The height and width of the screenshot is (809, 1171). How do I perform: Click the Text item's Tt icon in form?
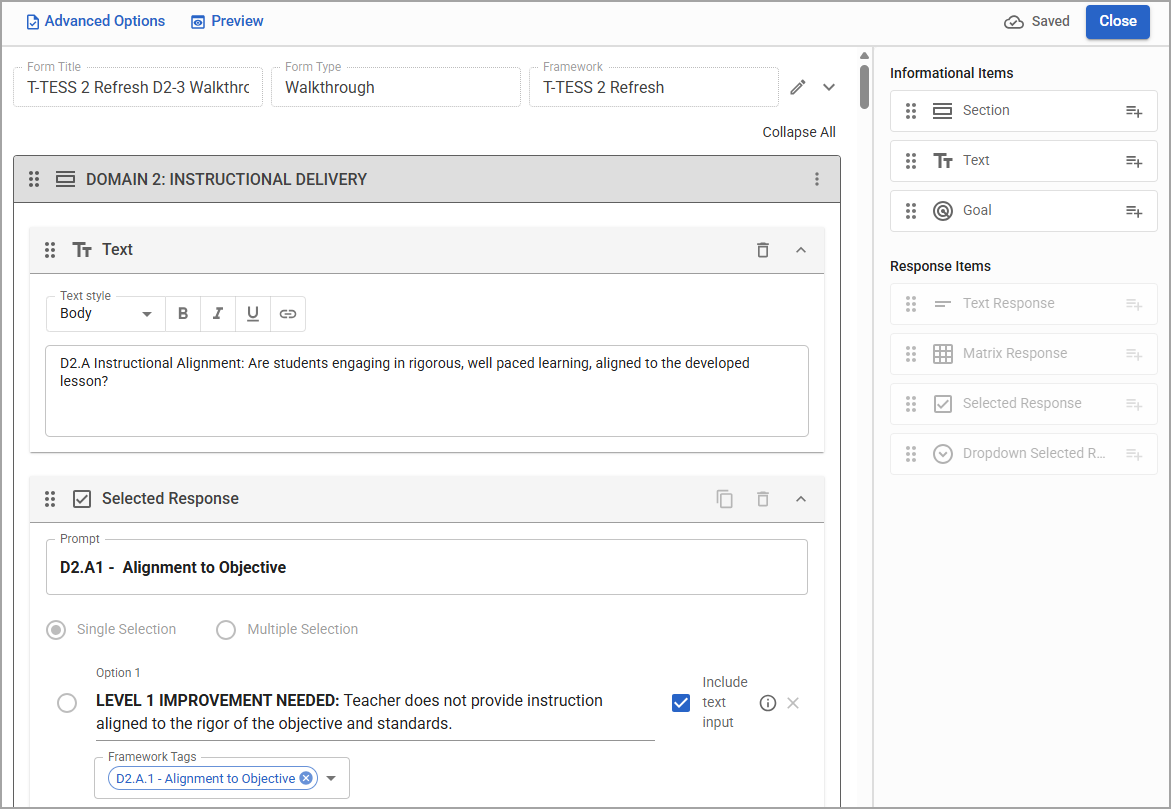click(x=82, y=250)
